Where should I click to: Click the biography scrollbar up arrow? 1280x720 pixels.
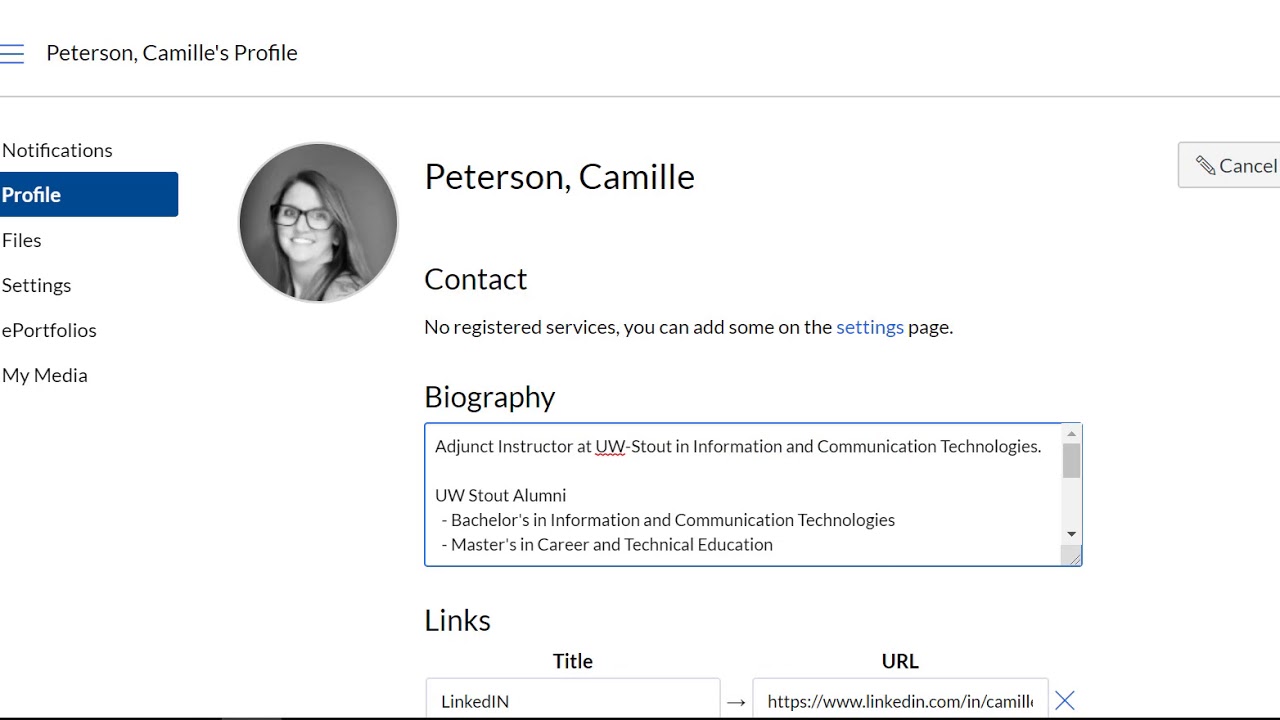click(x=1071, y=434)
